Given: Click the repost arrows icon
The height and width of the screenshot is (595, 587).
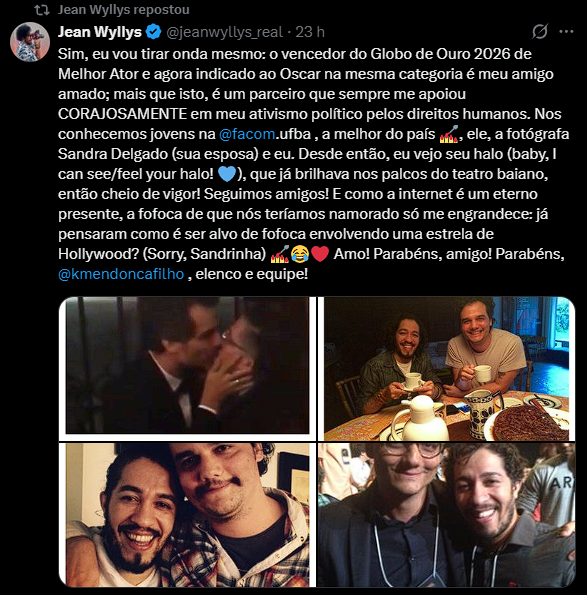Looking at the screenshot, I should click(x=42, y=10).
